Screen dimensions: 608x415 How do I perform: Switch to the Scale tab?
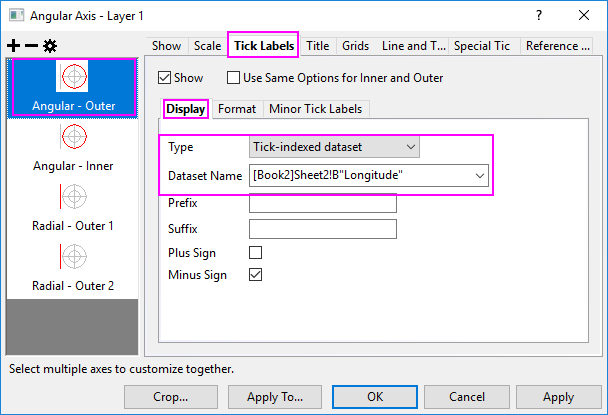point(208,46)
